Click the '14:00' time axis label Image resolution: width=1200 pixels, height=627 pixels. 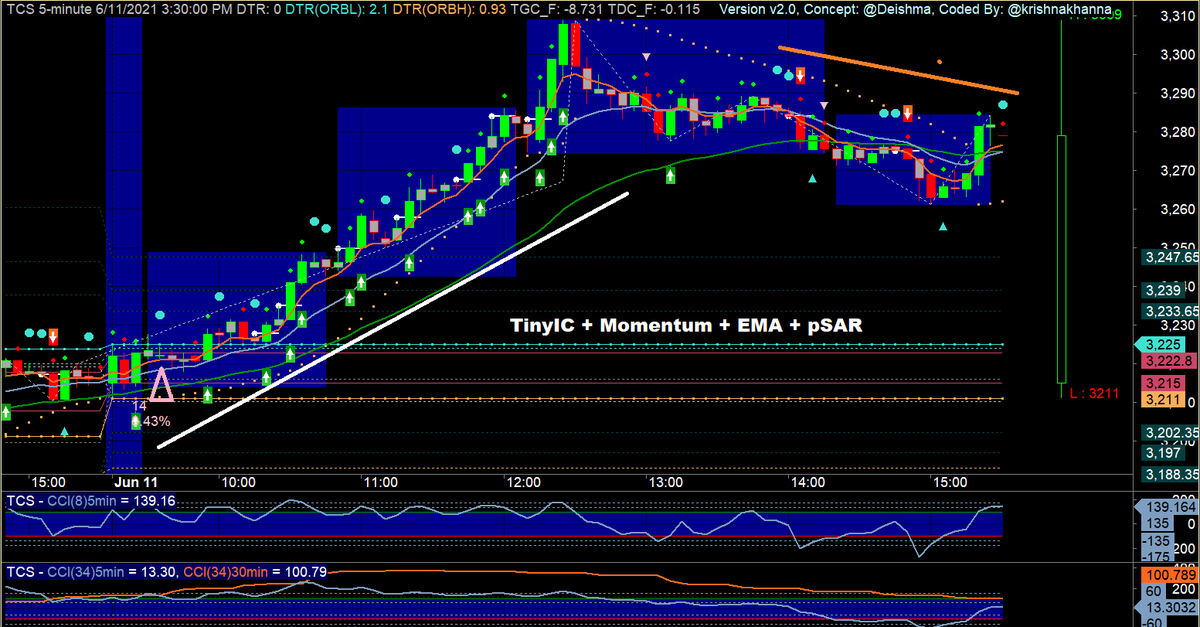coord(807,481)
